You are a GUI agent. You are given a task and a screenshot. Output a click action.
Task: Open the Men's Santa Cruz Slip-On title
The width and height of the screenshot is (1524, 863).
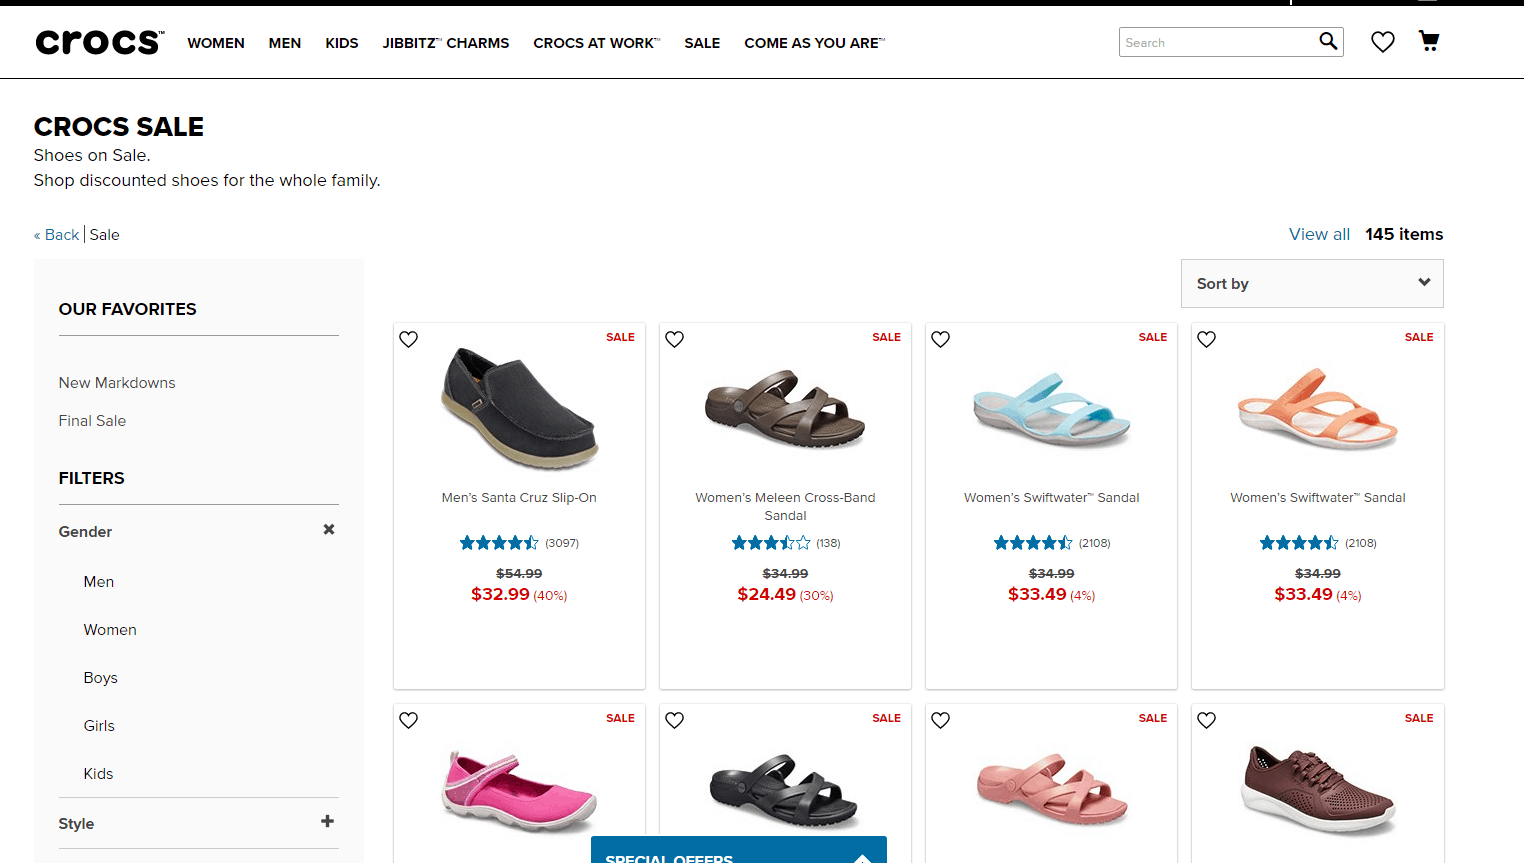[519, 498]
